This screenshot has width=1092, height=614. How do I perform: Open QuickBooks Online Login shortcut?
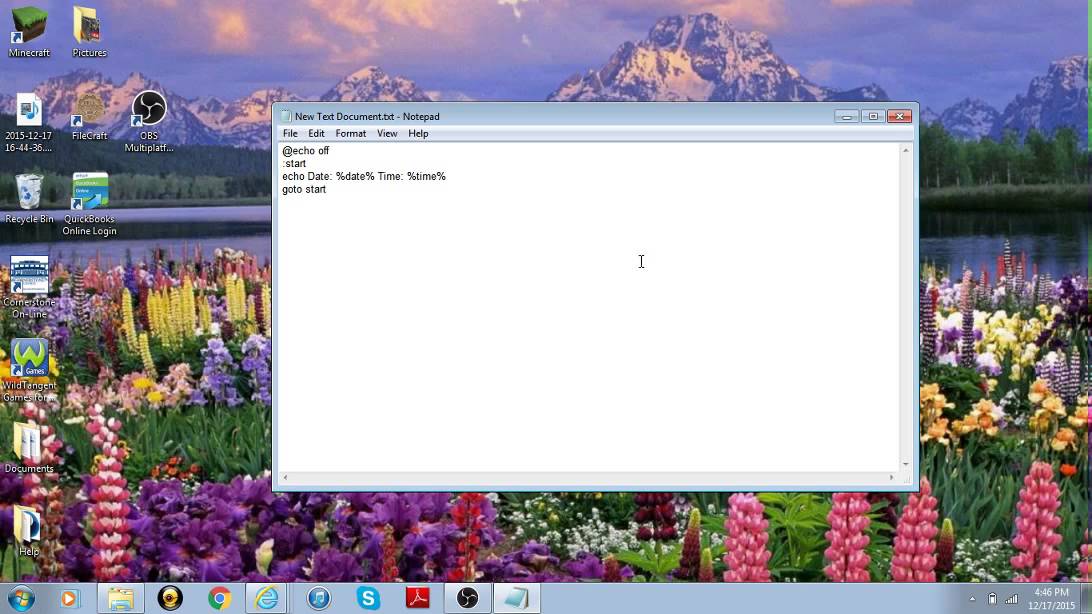point(89,205)
